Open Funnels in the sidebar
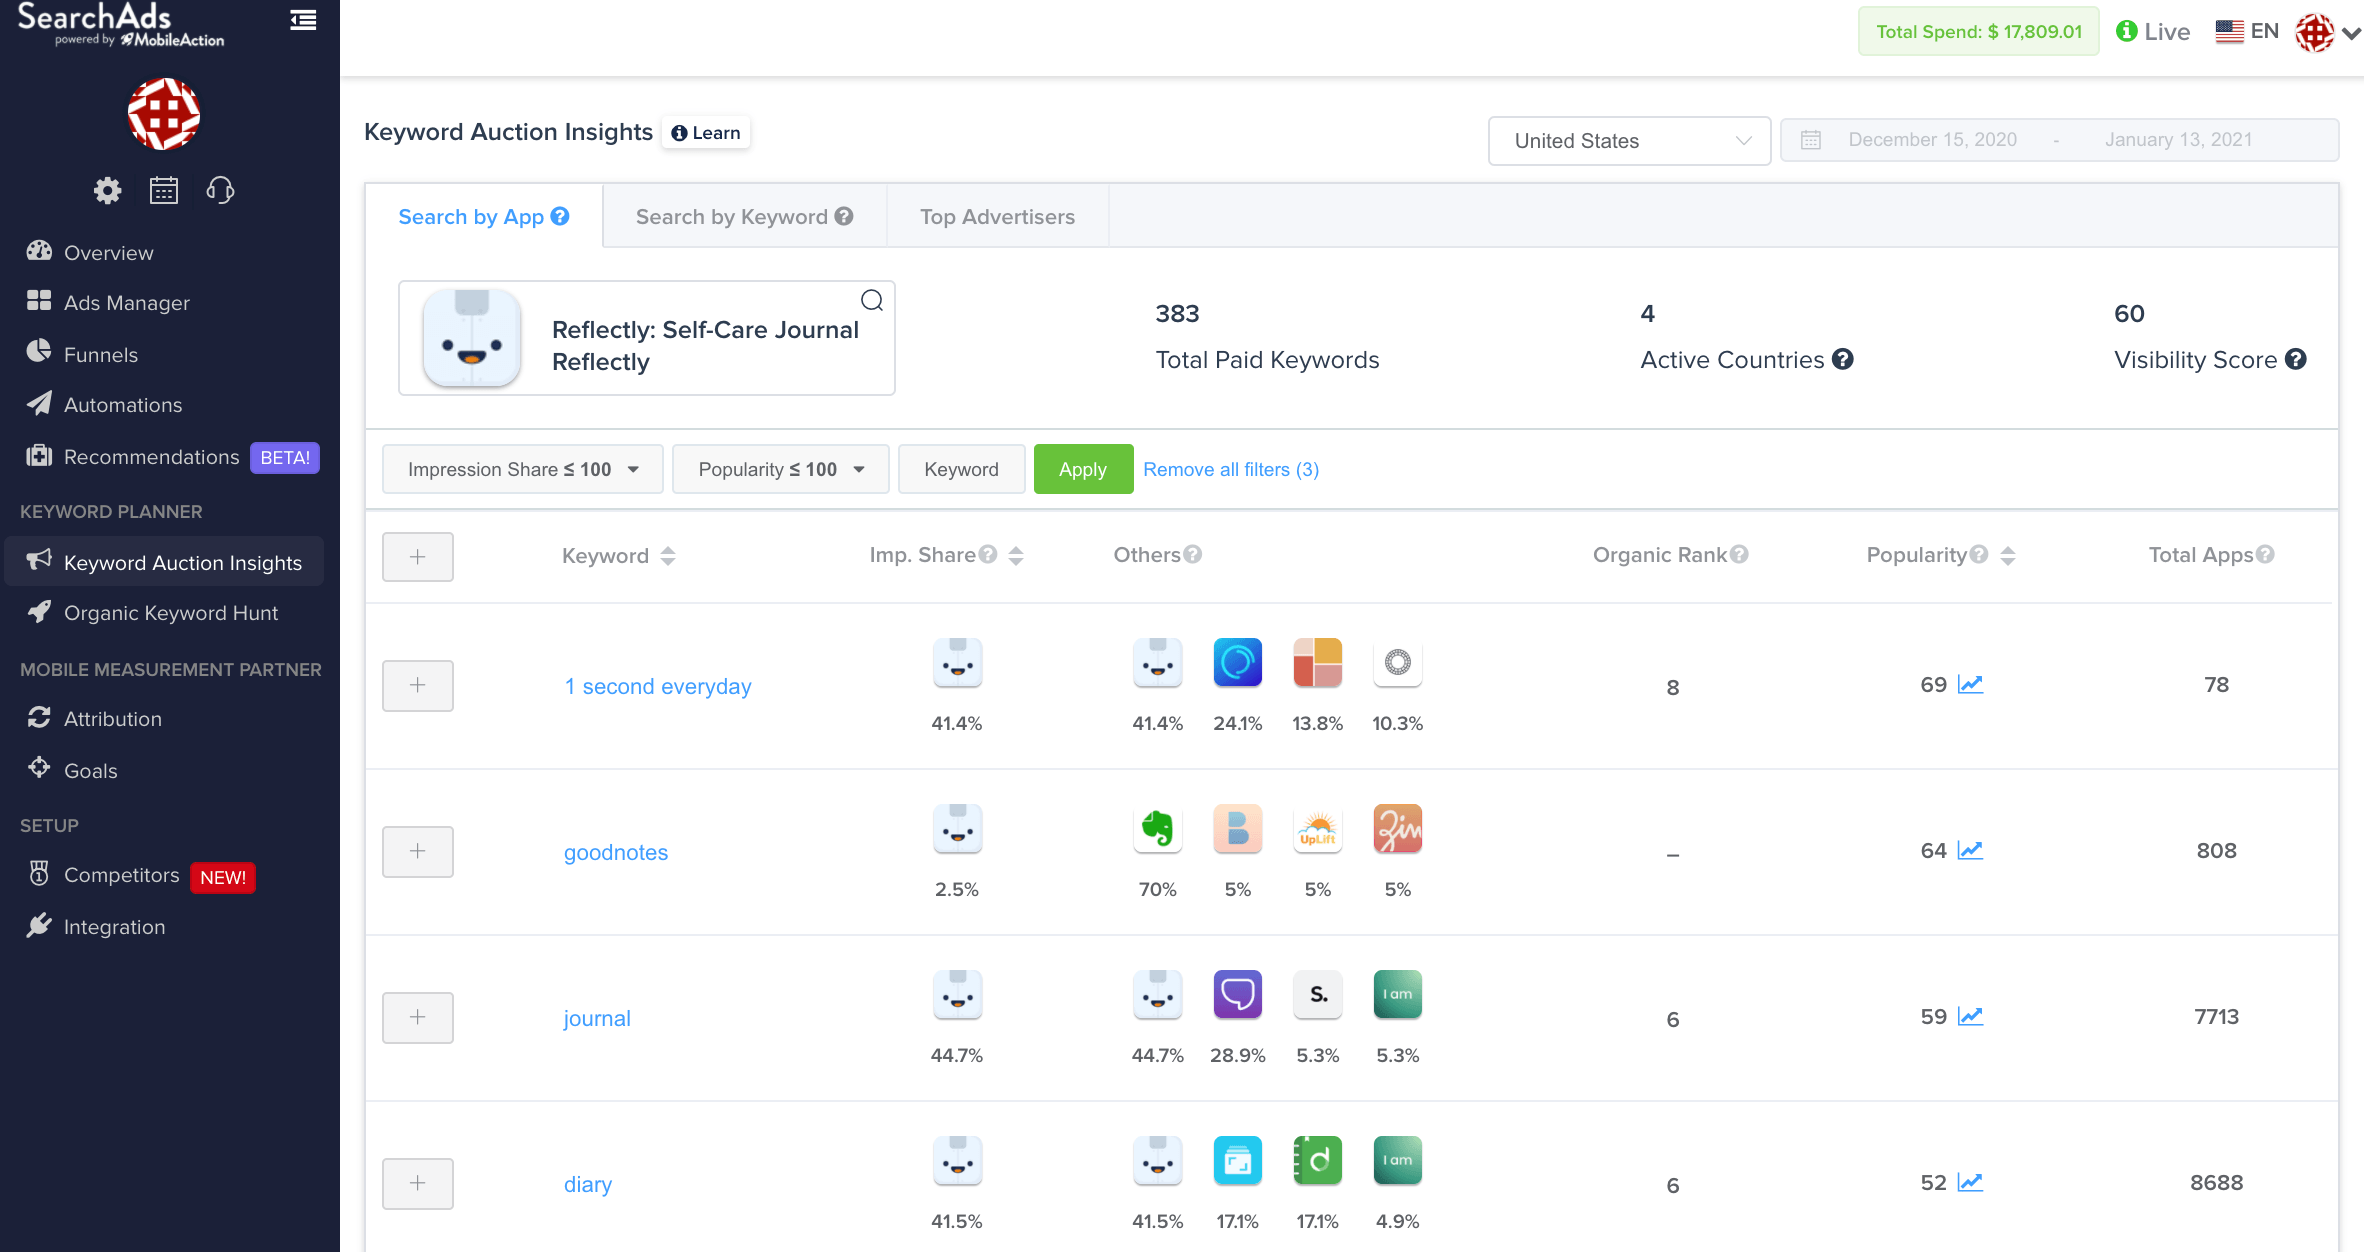 [100, 354]
